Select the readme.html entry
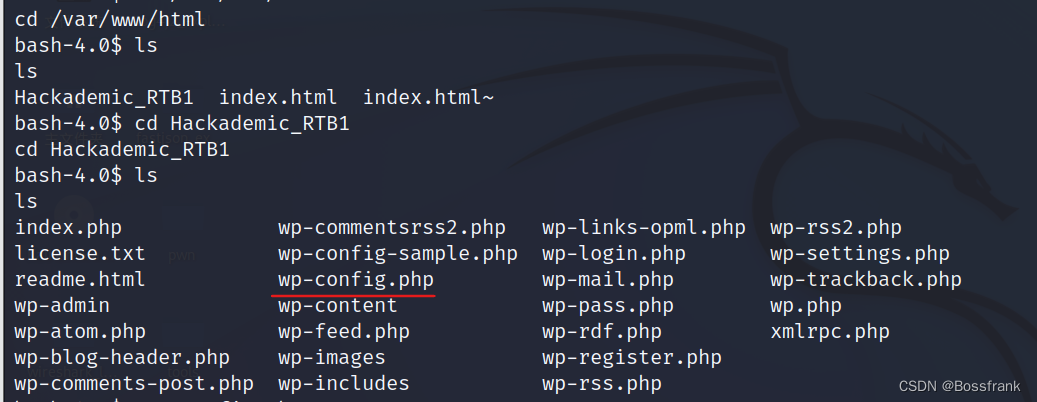 80,280
